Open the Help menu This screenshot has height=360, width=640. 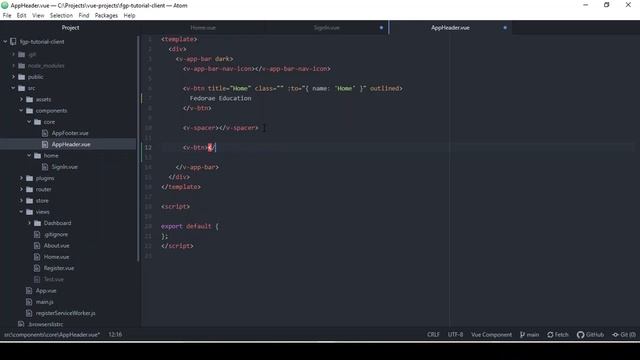pos(129,16)
